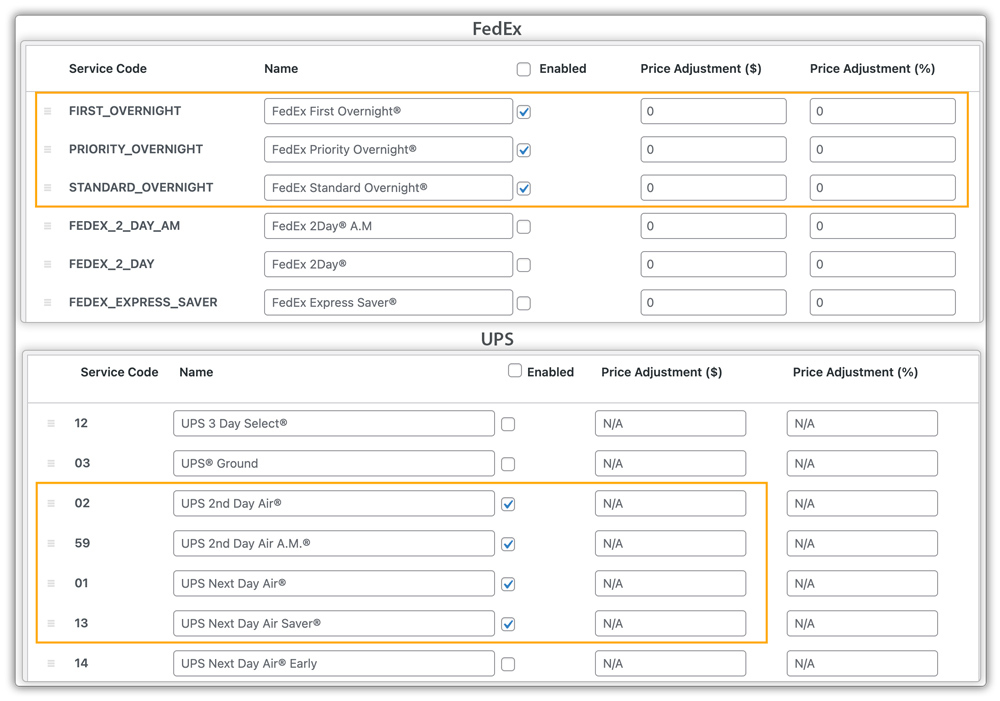Click UPS service code 59 text

82,543
